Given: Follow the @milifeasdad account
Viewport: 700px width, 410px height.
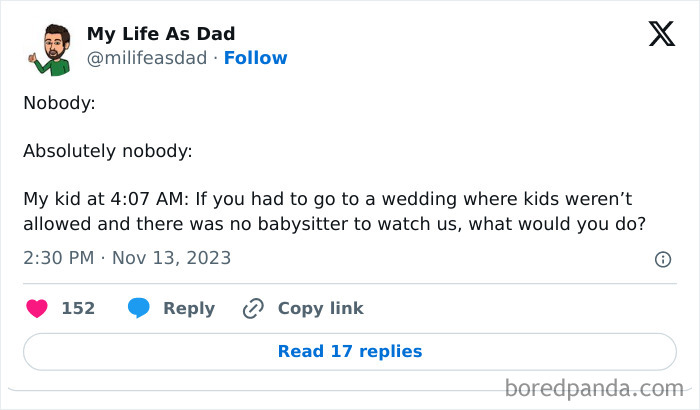Looking at the screenshot, I should pyautogui.click(x=255, y=58).
